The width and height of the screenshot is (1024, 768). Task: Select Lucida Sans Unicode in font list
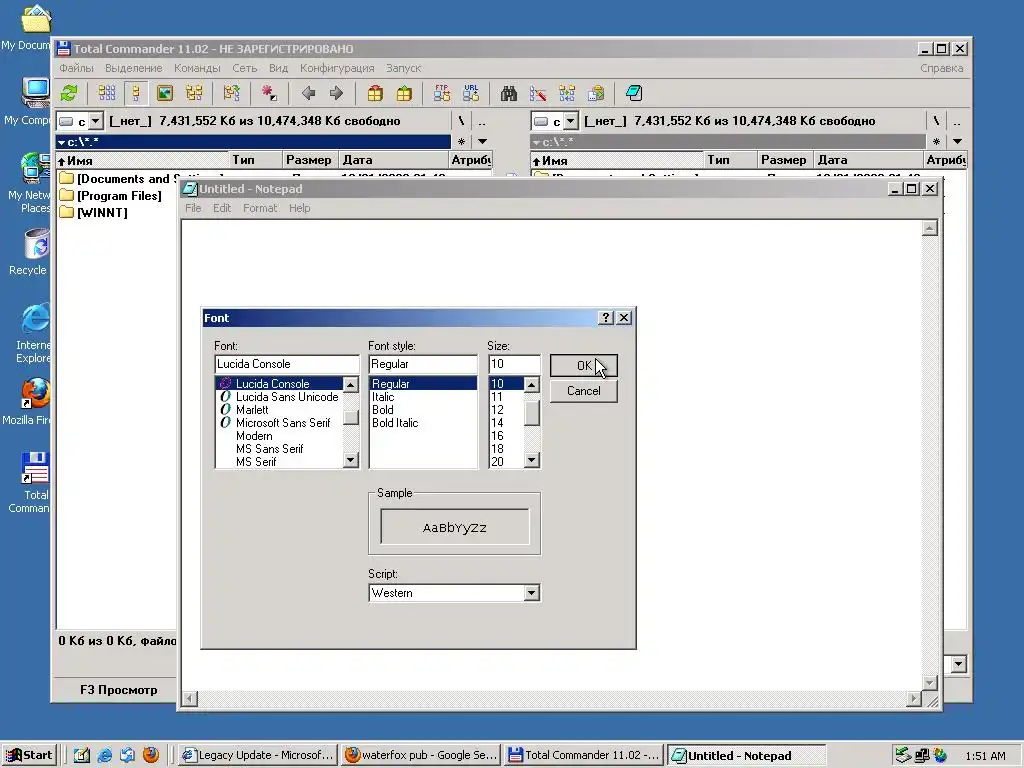(280, 396)
